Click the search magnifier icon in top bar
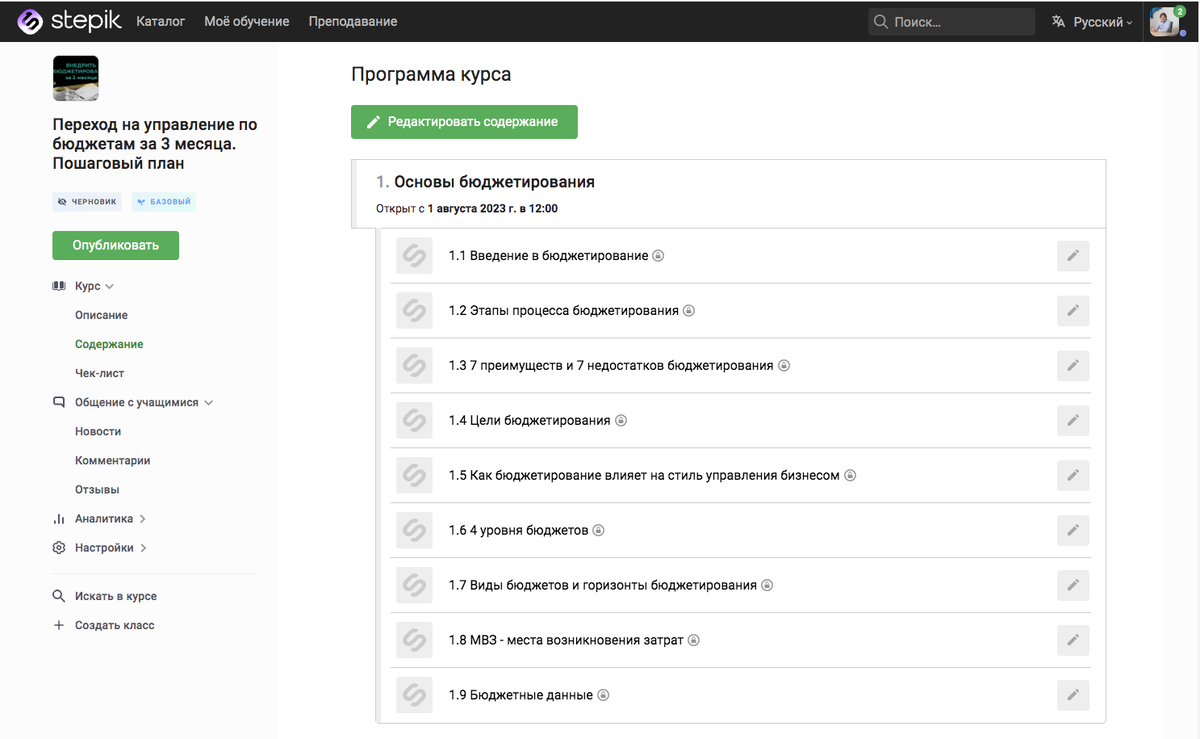Image resolution: width=1200 pixels, height=739 pixels. point(879,20)
